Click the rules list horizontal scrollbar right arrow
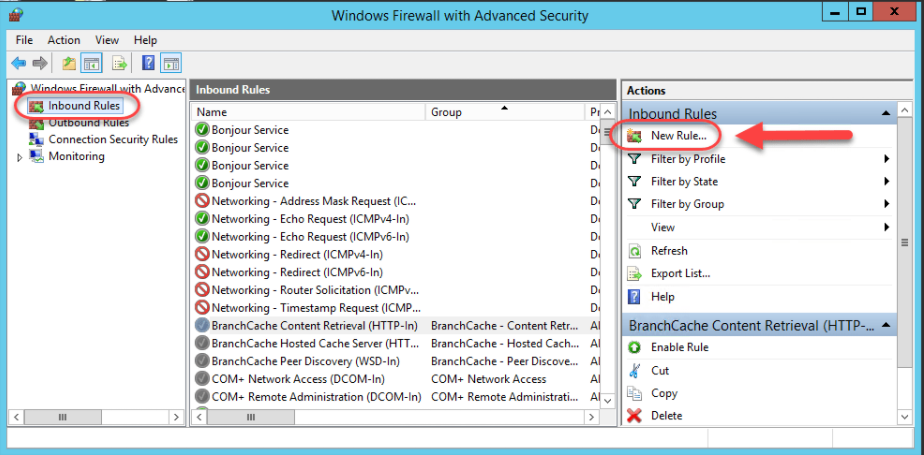Screen dimensions: 924x455 (x=591, y=417)
